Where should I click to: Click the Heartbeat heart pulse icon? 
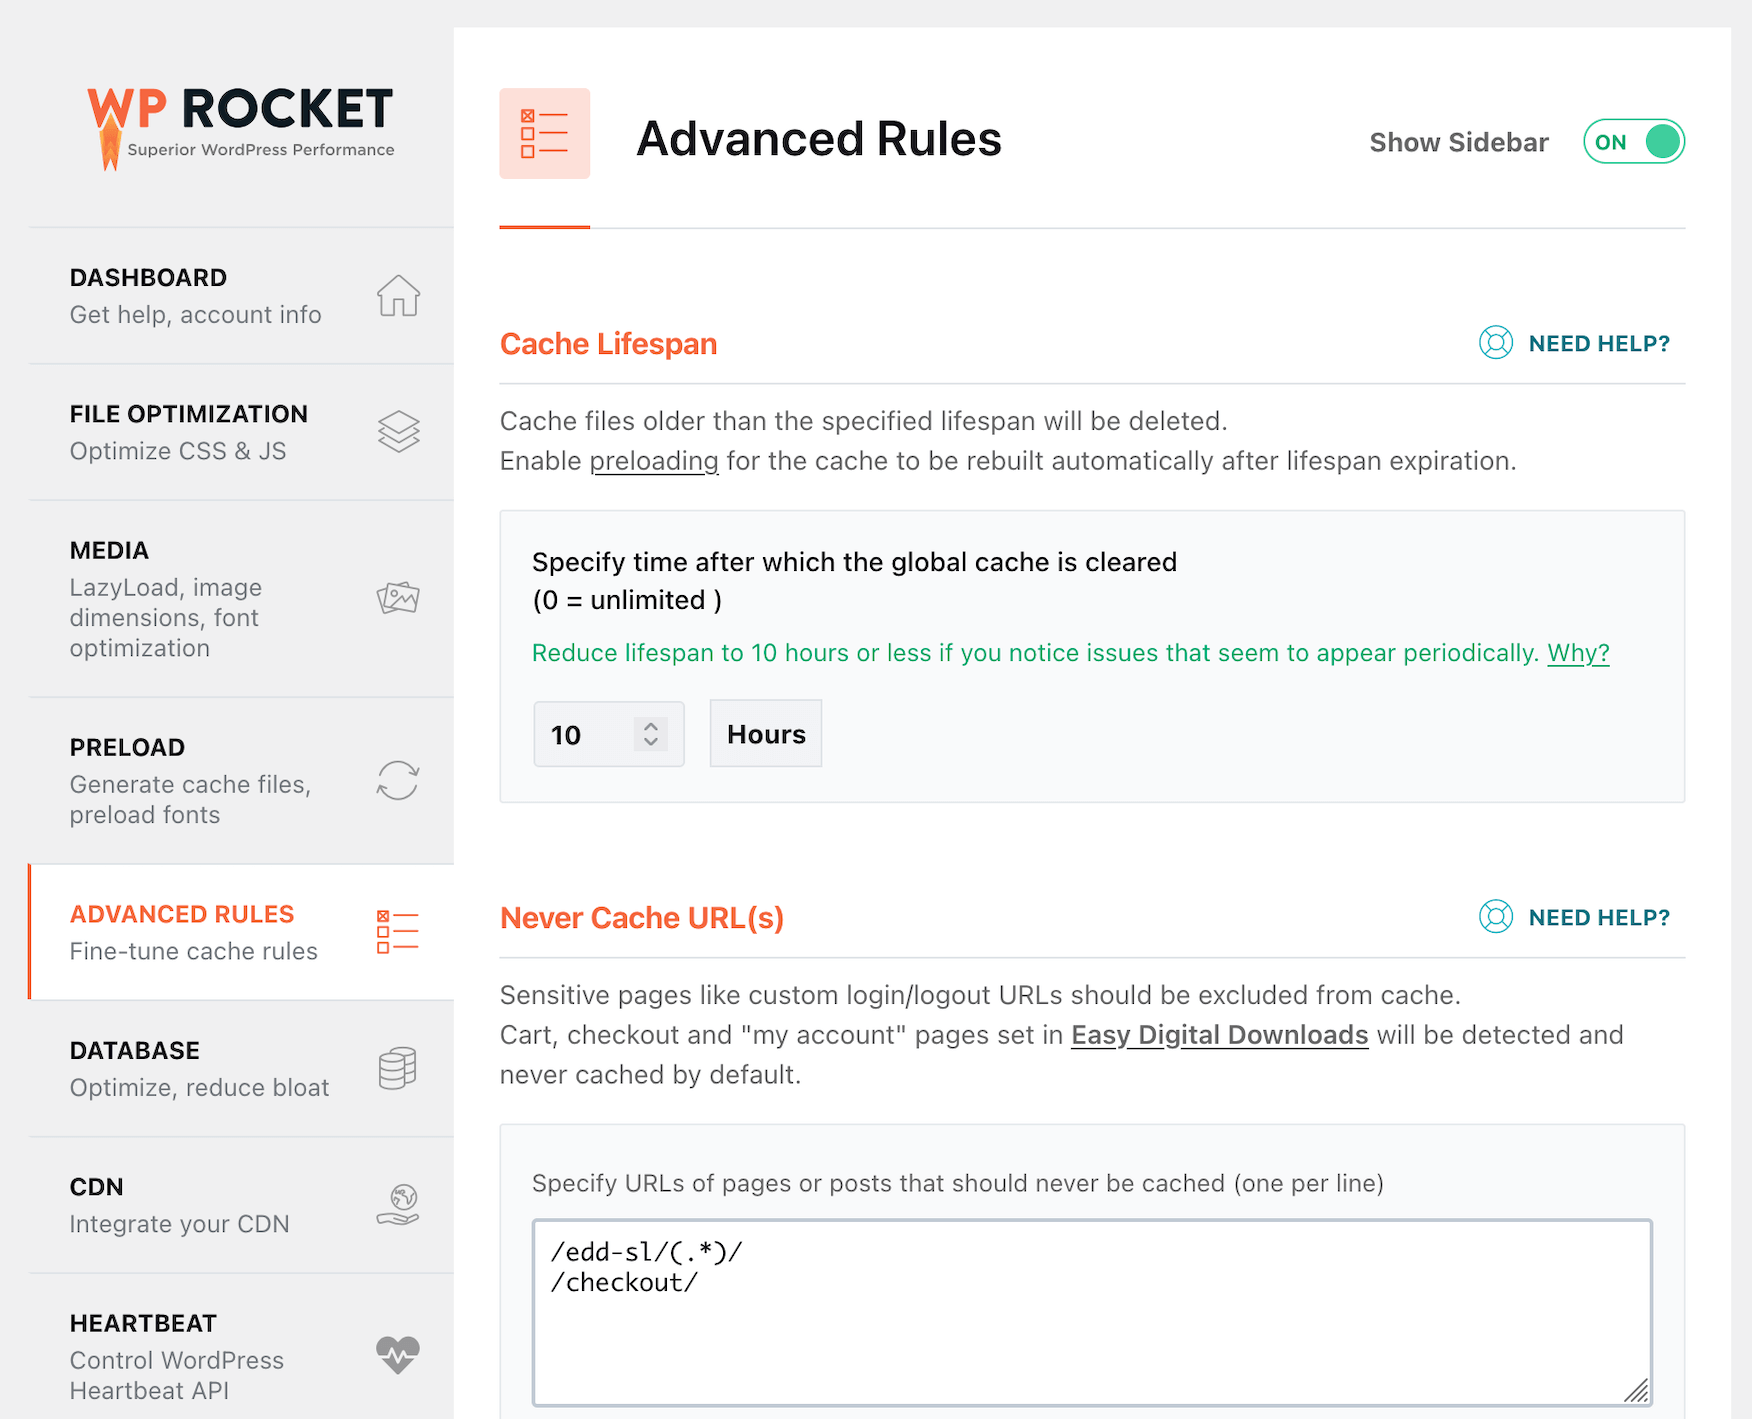pos(398,1355)
